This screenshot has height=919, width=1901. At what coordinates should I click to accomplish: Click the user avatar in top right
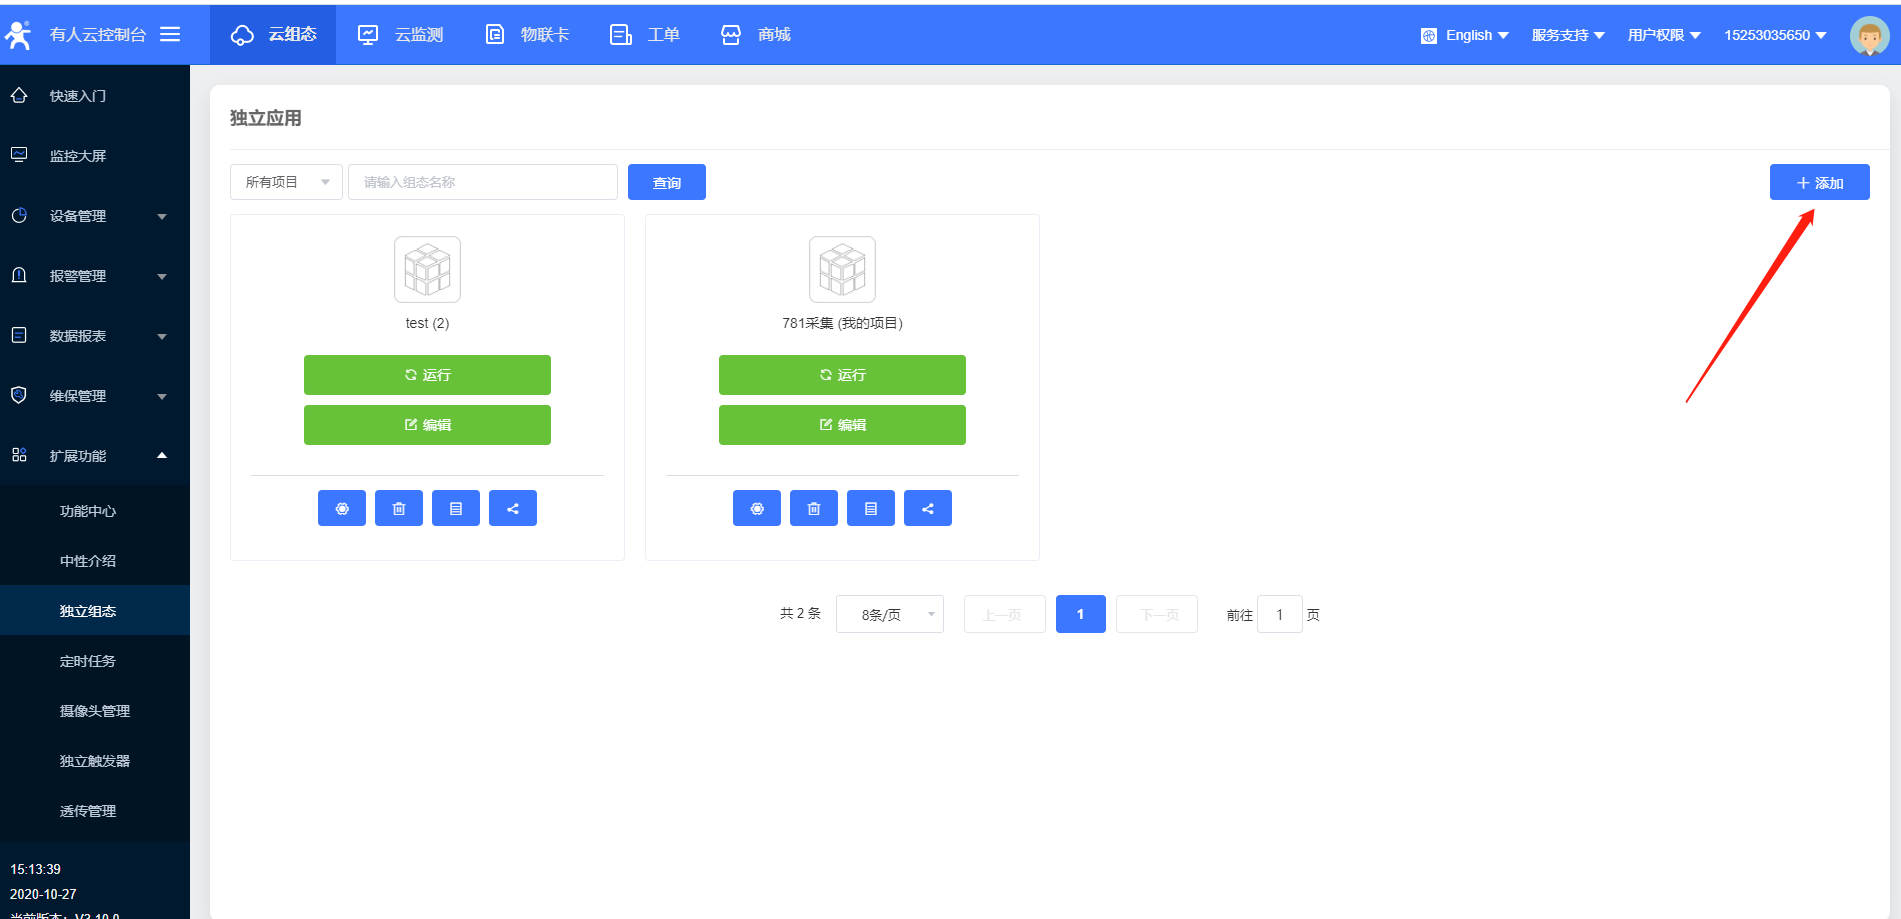pos(1868,36)
